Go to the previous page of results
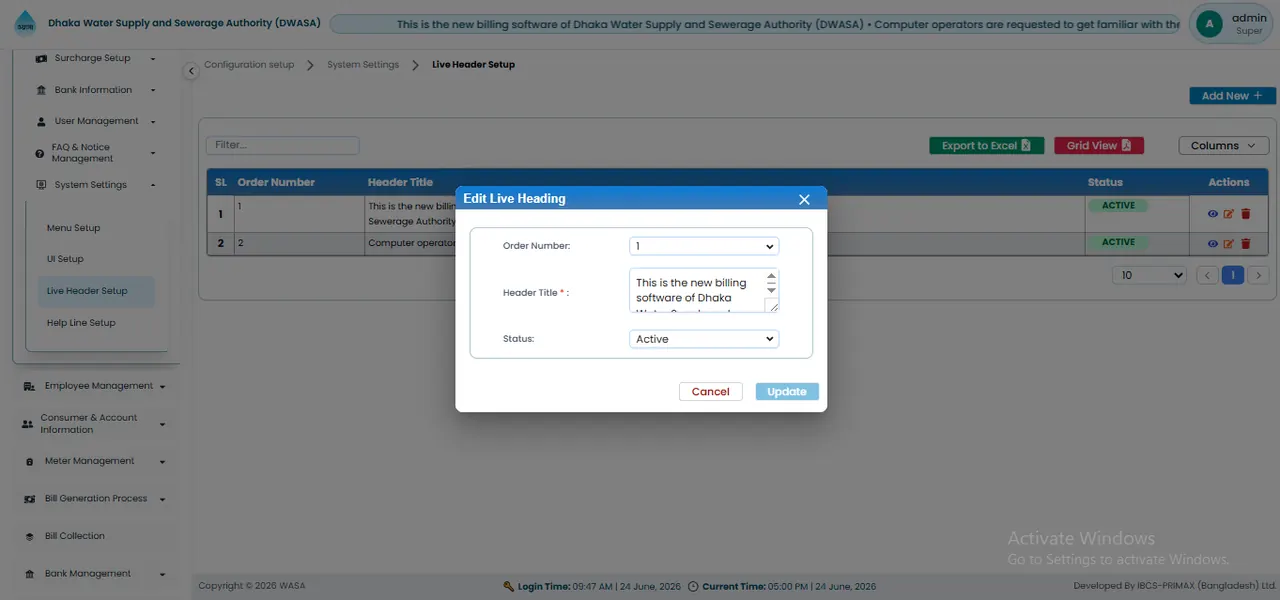1280x600 pixels. (x=1208, y=275)
